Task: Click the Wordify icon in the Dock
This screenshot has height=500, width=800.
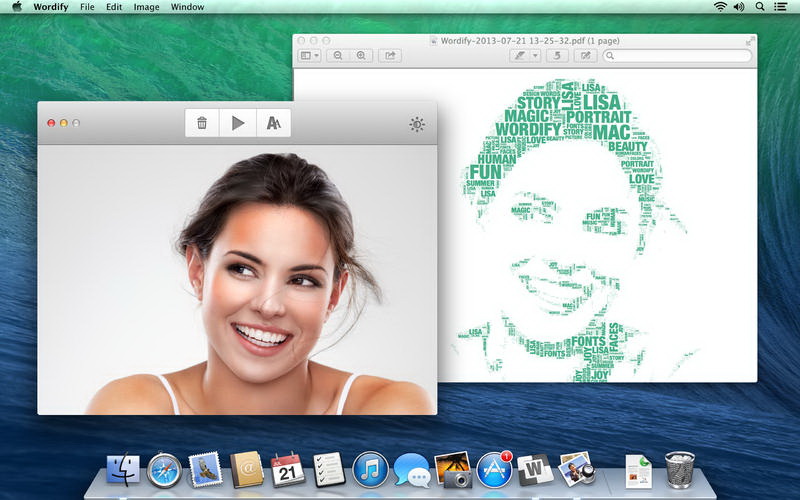Action: (535, 470)
